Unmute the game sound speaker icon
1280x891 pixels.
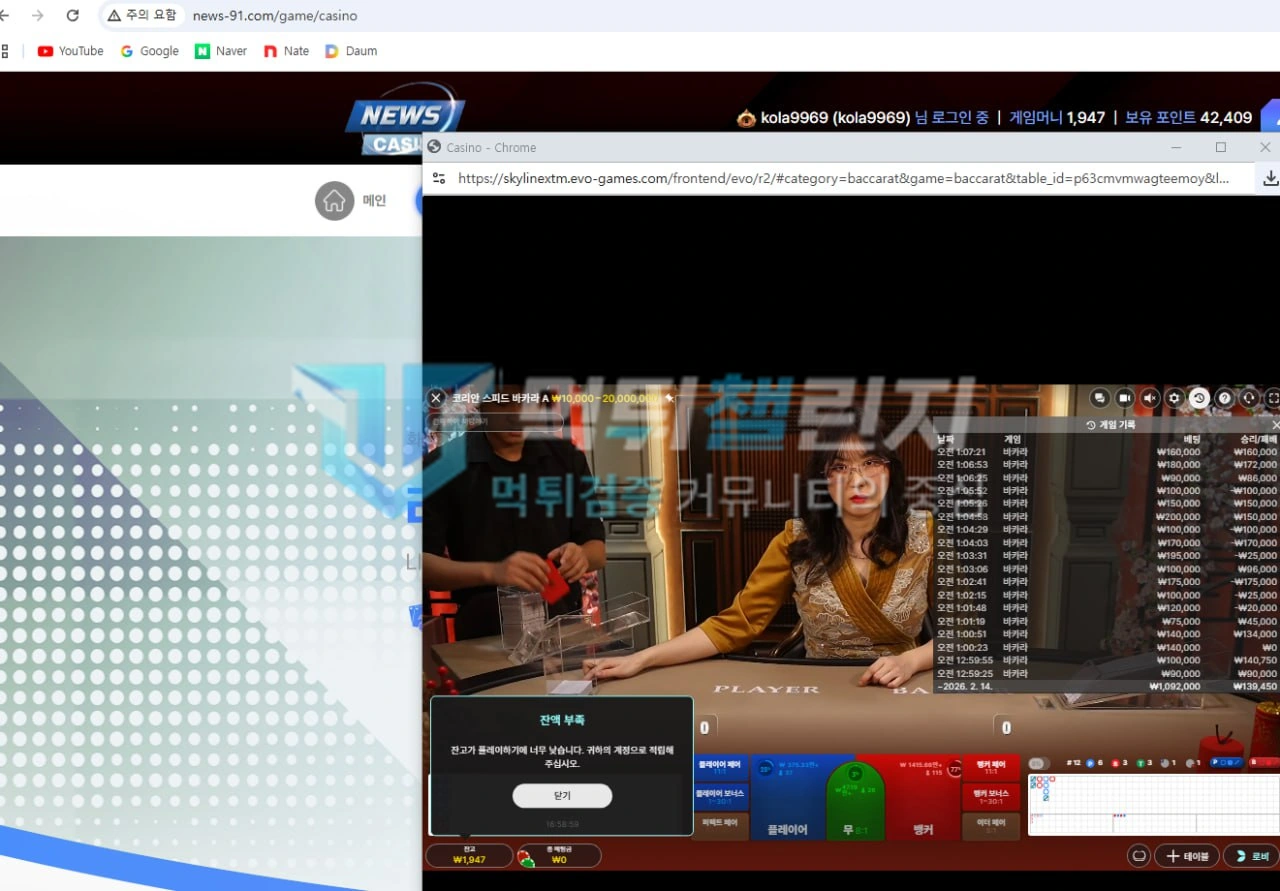coord(1150,398)
